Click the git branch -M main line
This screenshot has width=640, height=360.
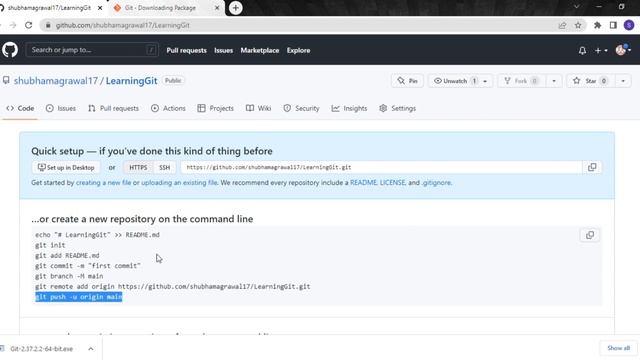coord(69,276)
